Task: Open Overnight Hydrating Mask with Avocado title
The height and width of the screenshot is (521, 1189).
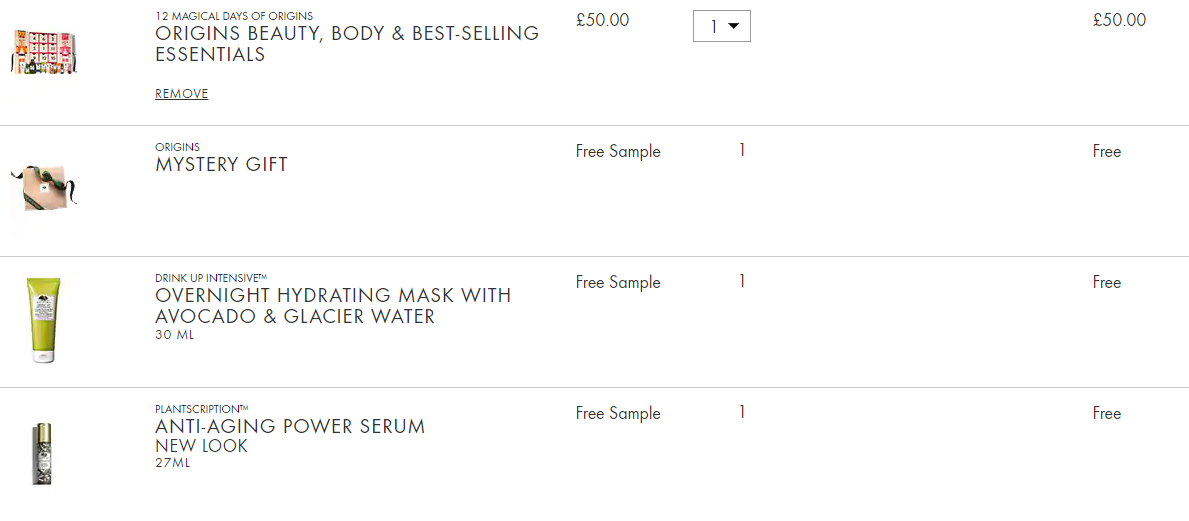Action: (x=333, y=306)
